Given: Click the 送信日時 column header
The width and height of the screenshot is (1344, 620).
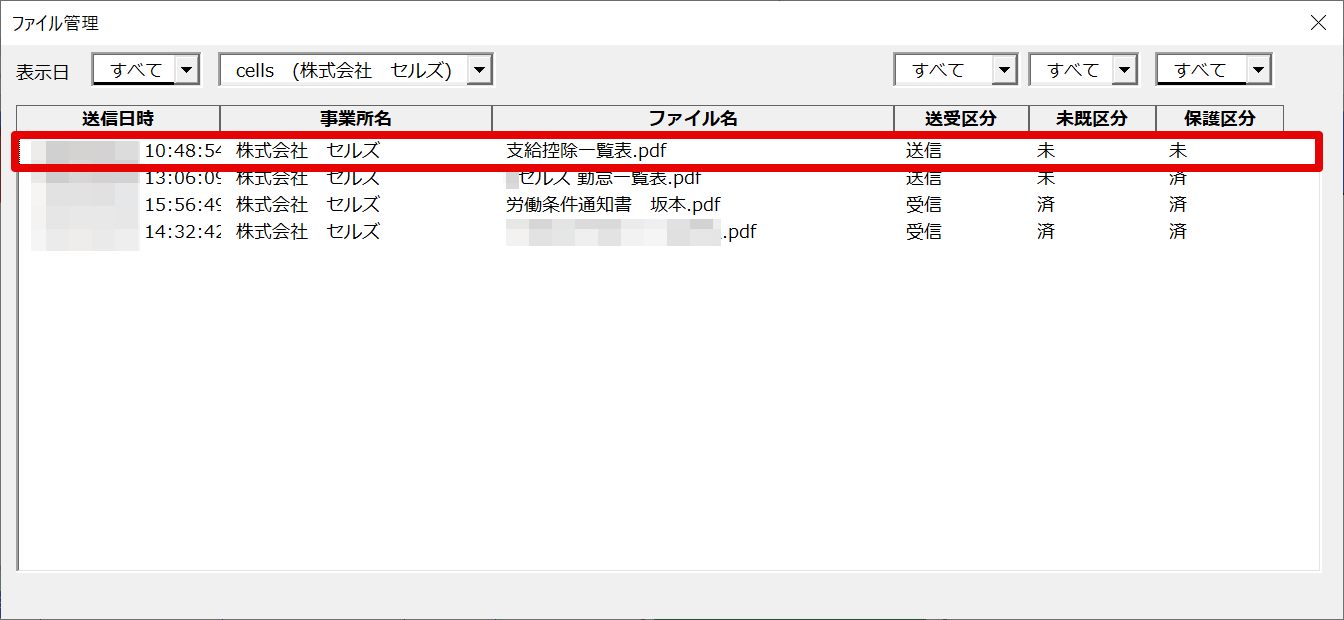Looking at the screenshot, I should (119, 118).
